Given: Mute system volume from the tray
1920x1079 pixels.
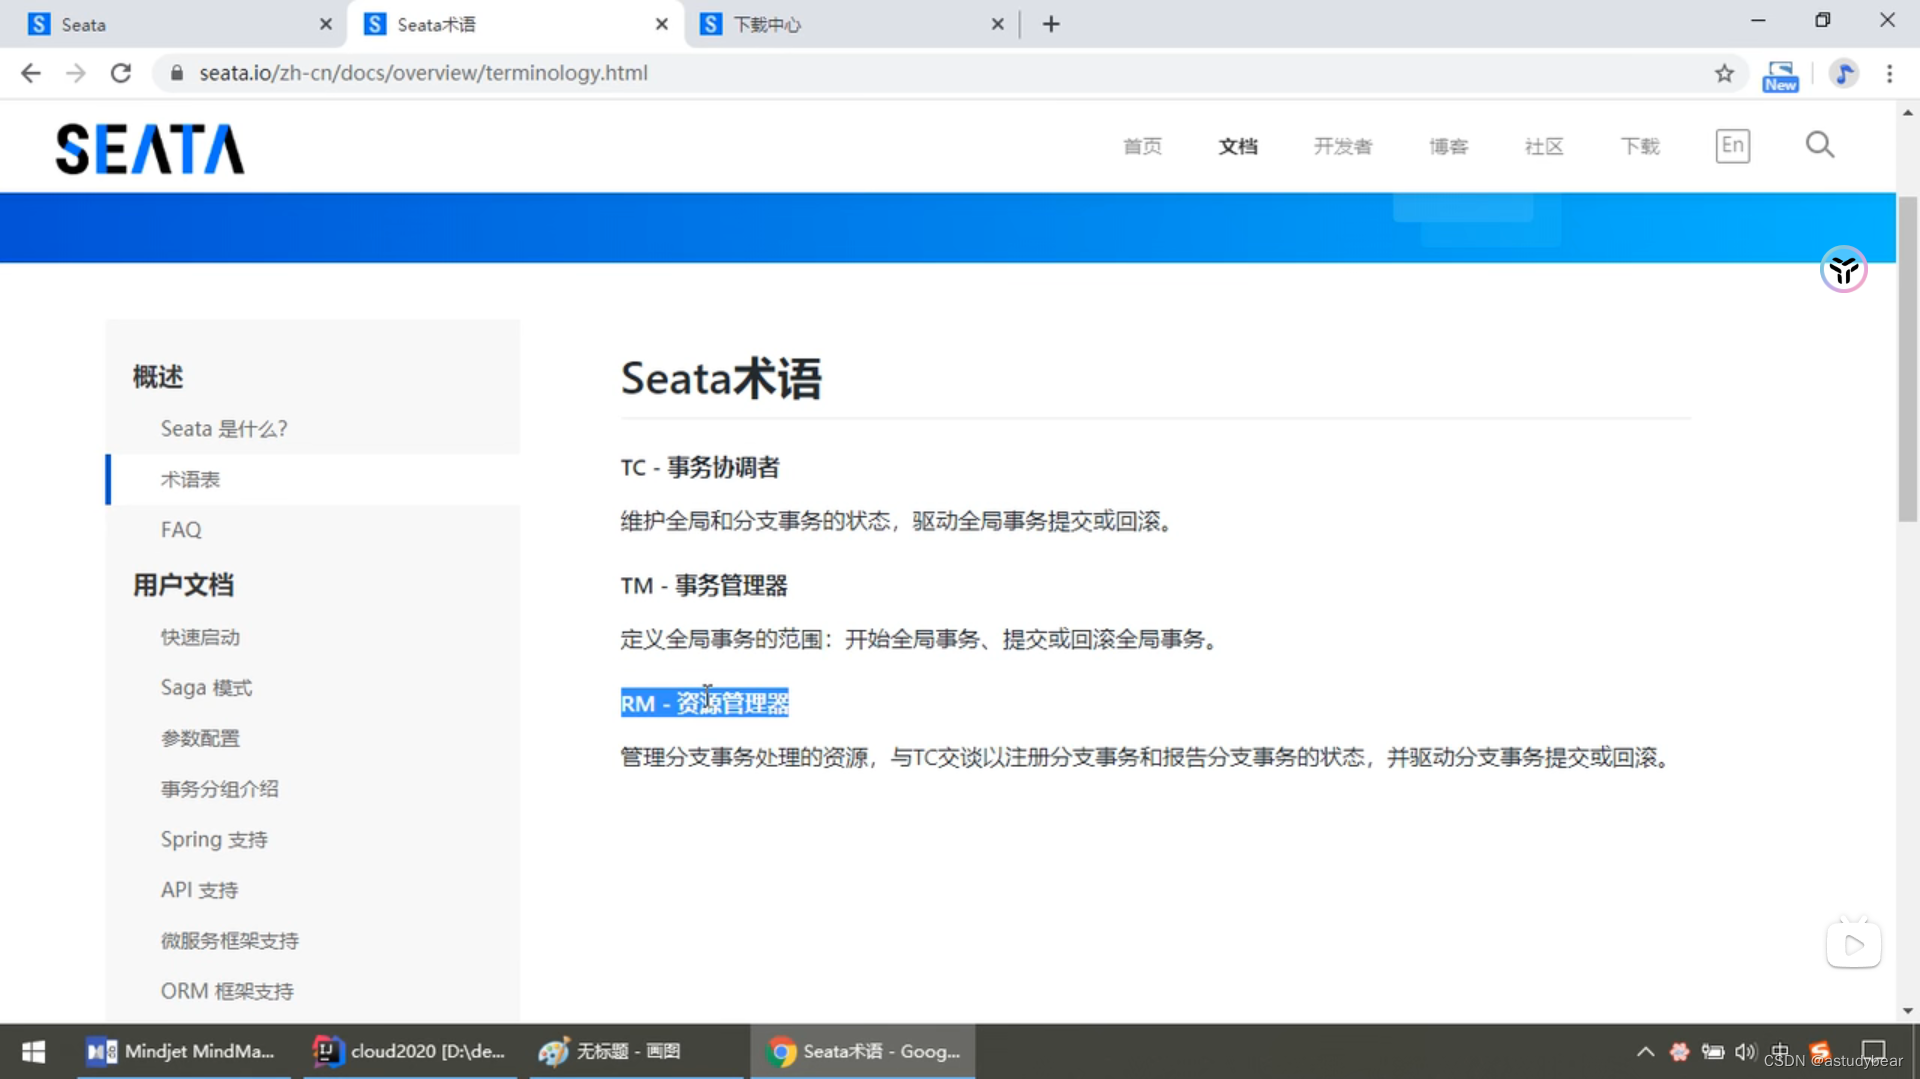Looking at the screenshot, I should pos(1745,1051).
